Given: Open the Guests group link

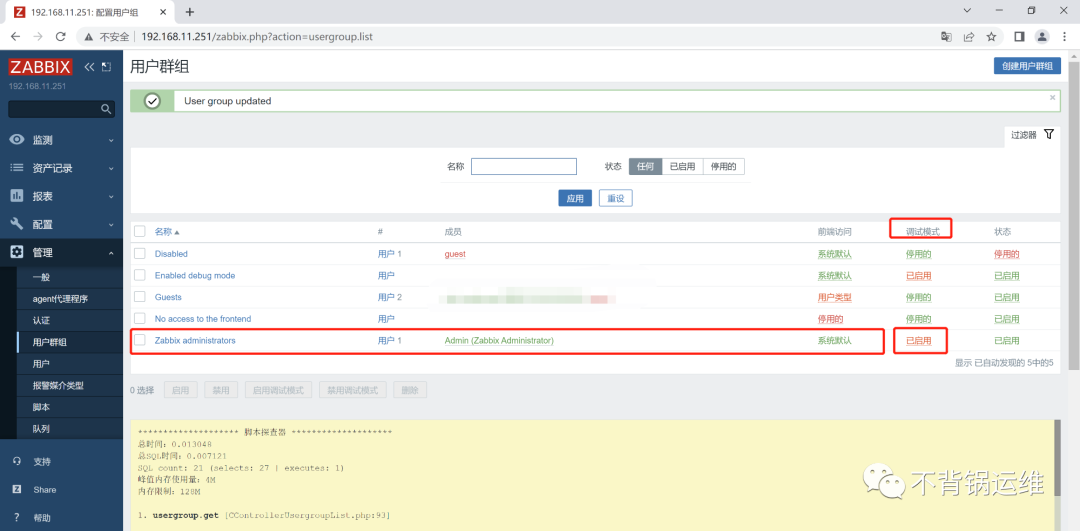Looking at the screenshot, I should pos(168,297).
